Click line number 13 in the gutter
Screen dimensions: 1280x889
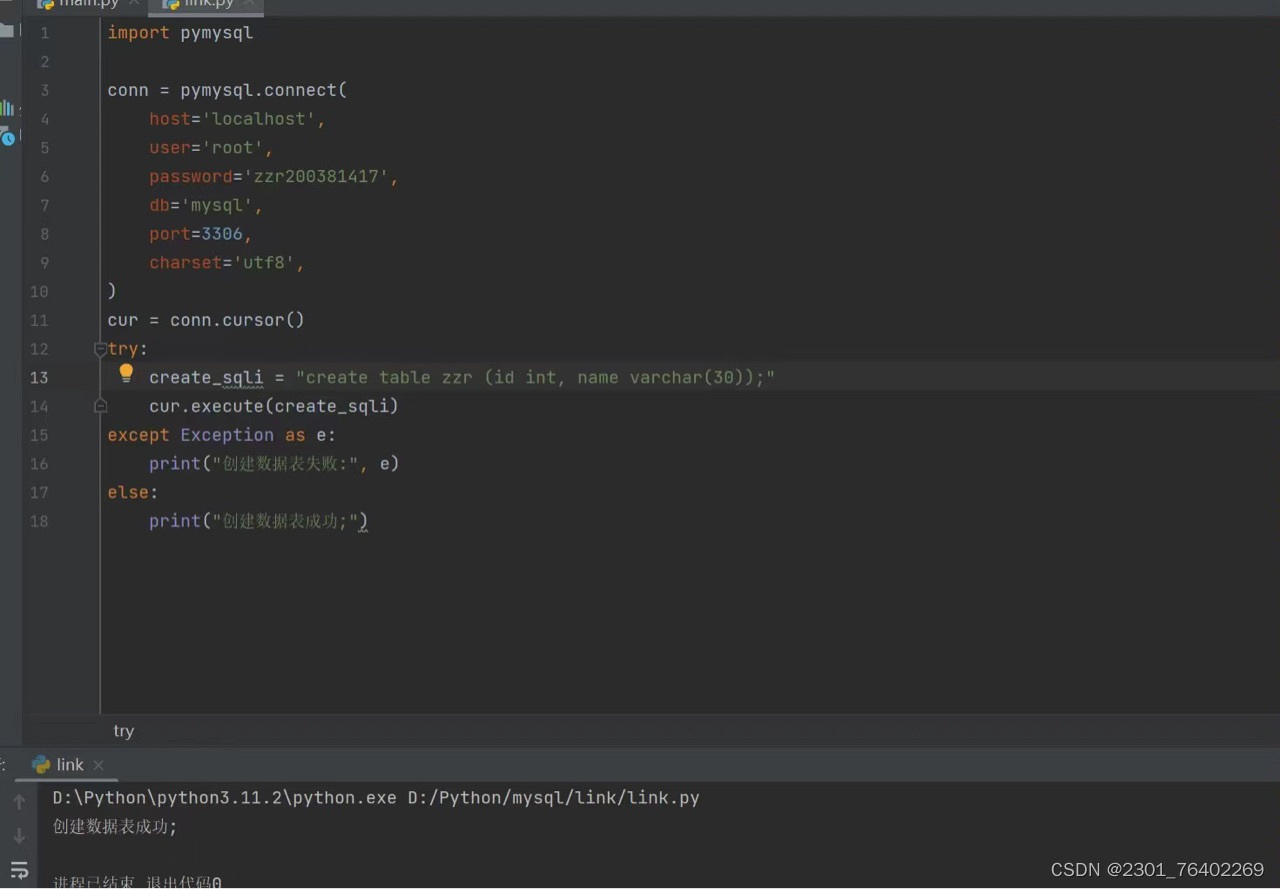(x=38, y=378)
